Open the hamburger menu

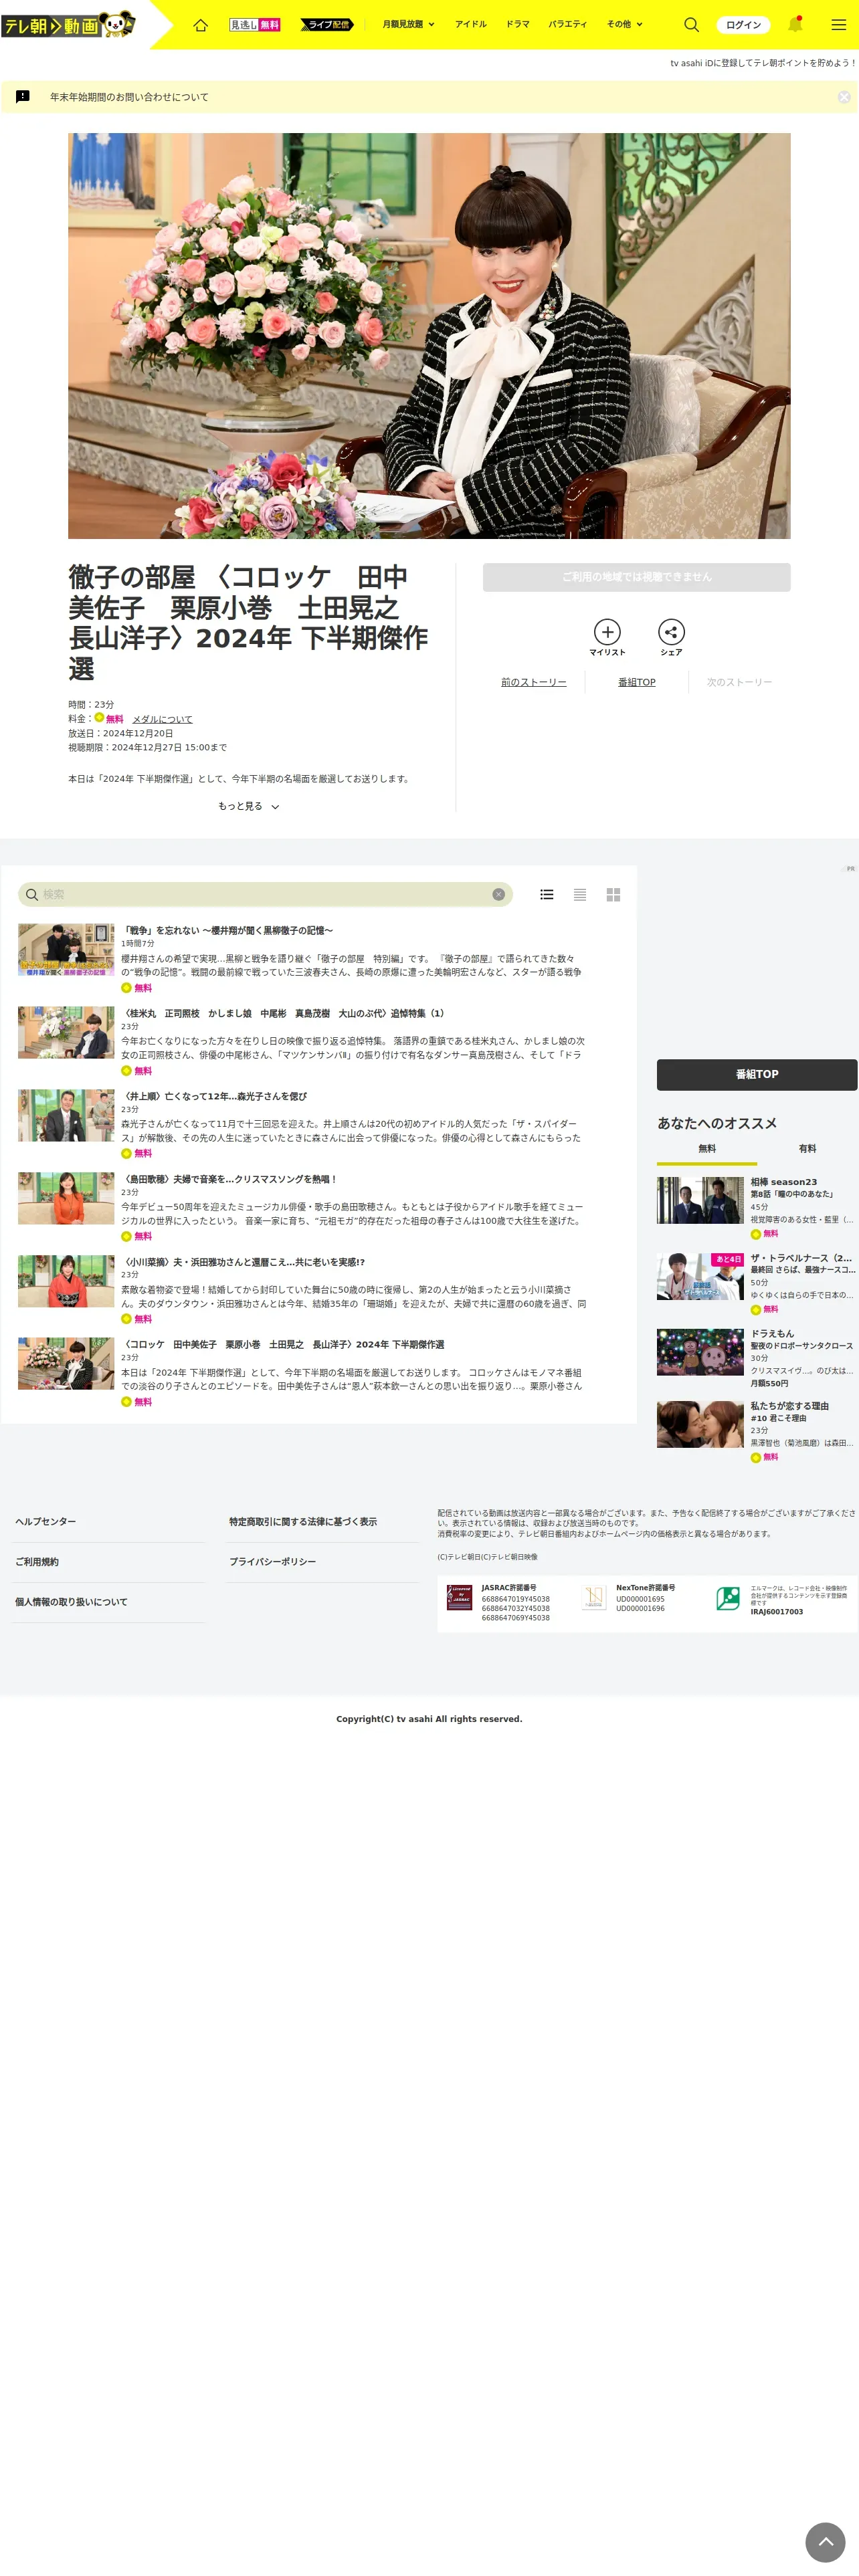(x=838, y=24)
